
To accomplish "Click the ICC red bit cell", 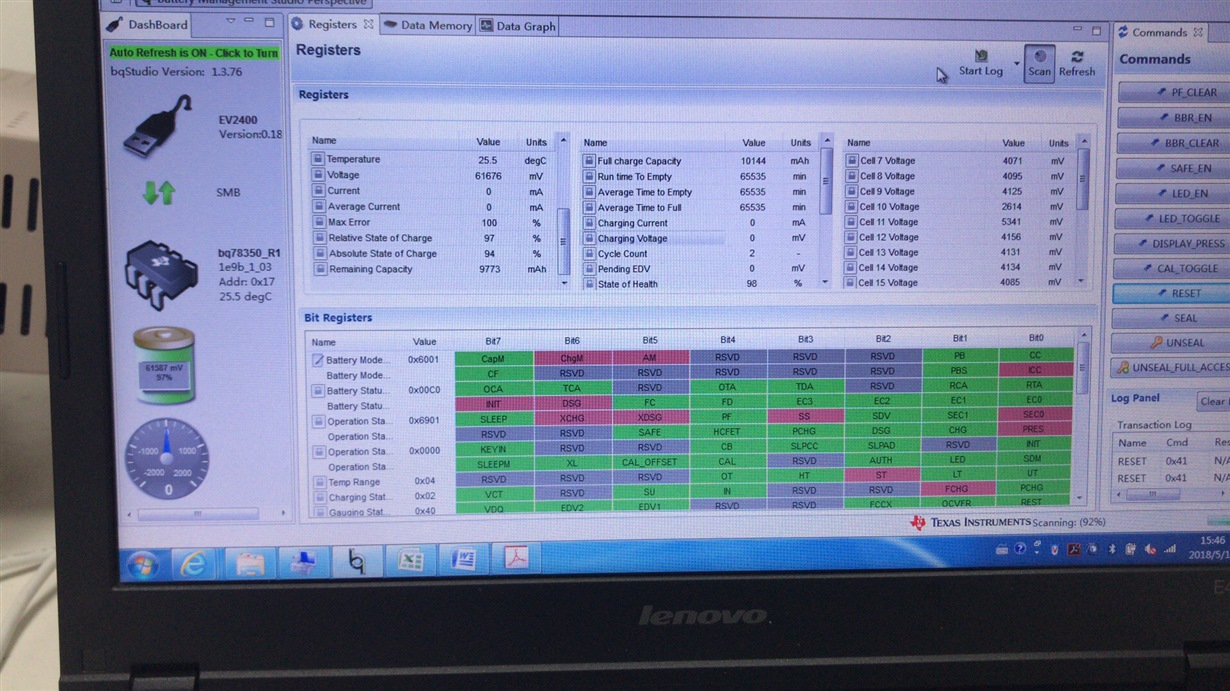I will tap(1035, 370).
